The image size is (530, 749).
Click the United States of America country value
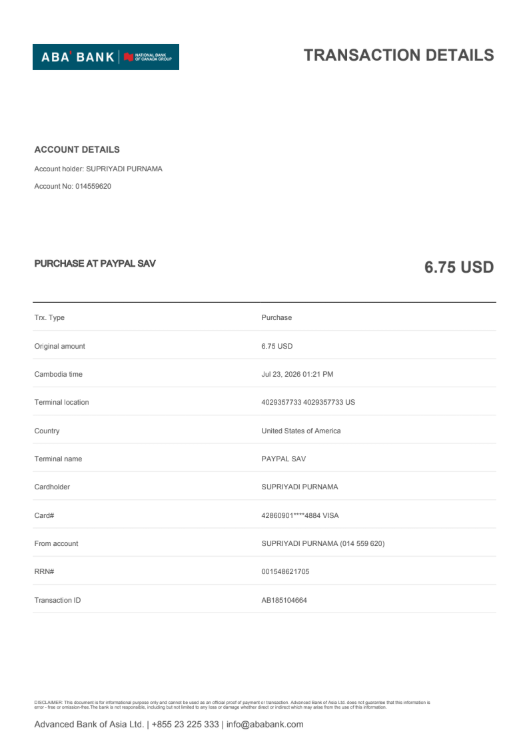301,431
